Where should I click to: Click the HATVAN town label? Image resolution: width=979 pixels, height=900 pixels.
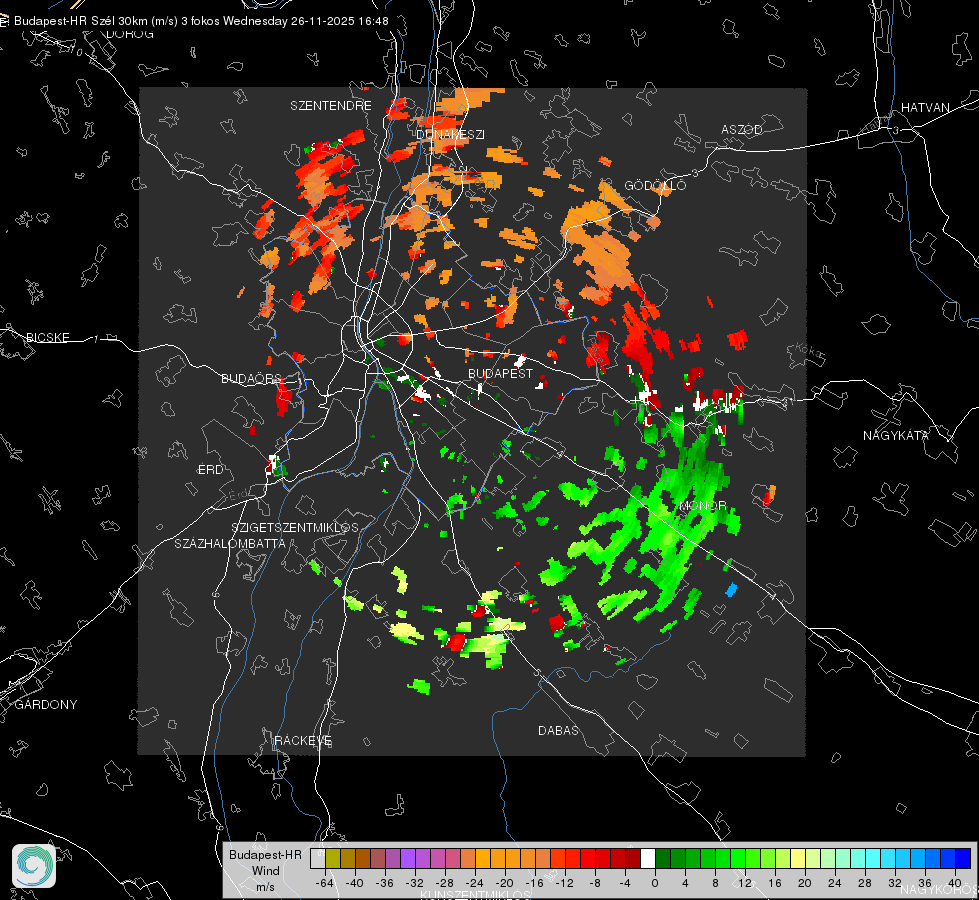[x=925, y=107]
